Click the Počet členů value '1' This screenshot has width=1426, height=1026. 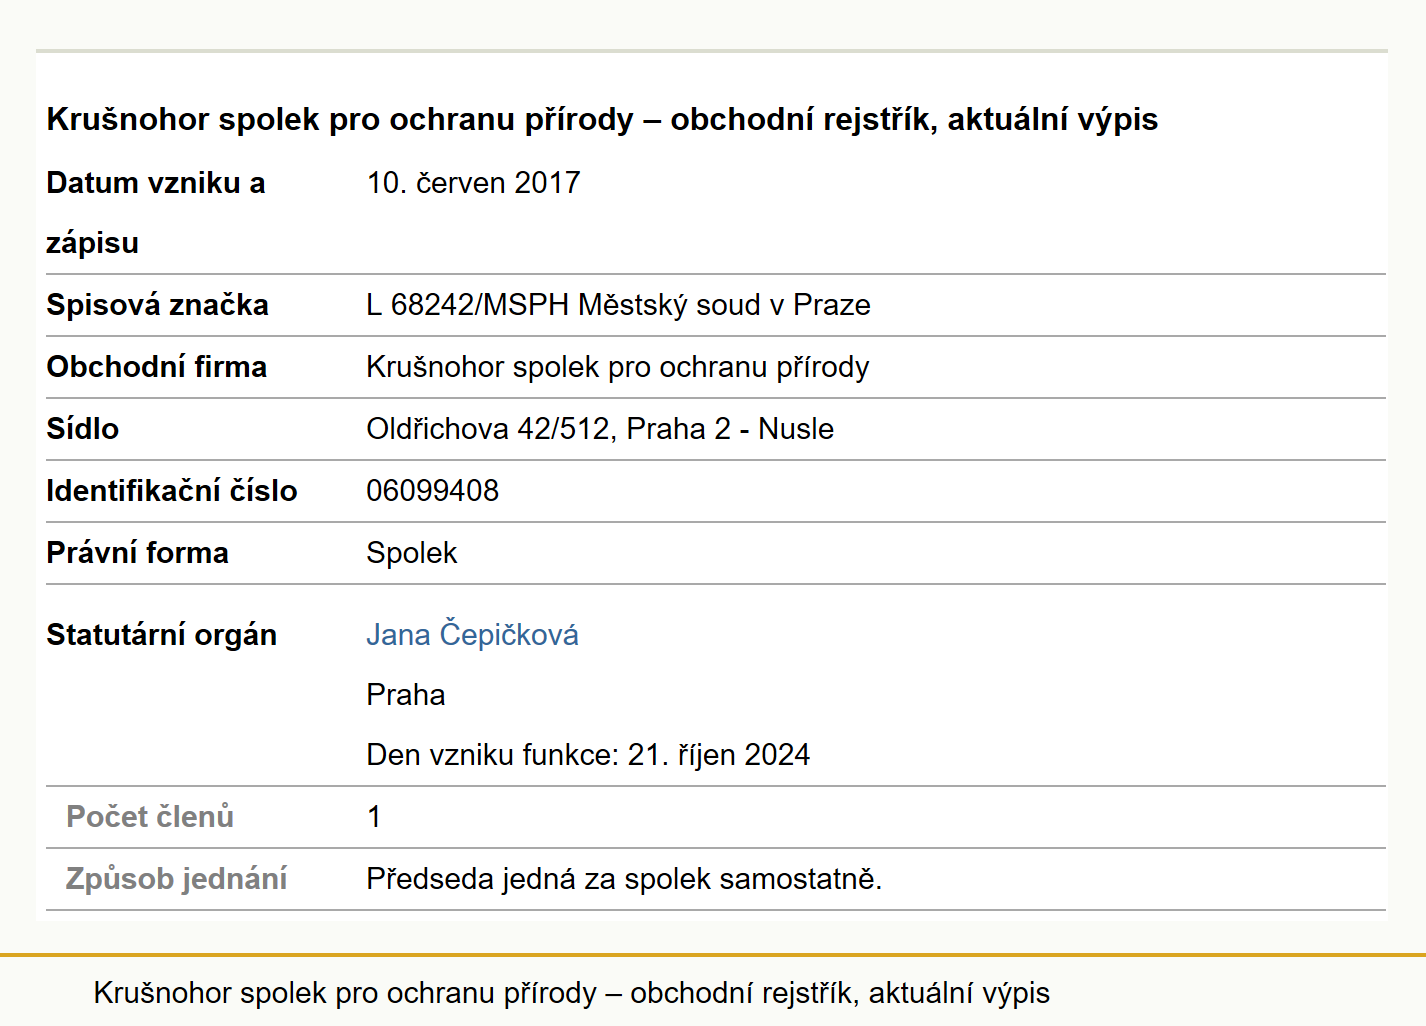click(x=374, y=817)
